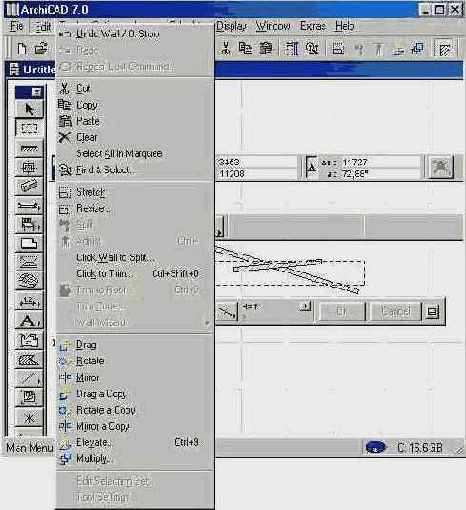Select the Hotspot asterisk tool
Image resolution: width=466 pixels, height=510 pixels.
(29, 417)
